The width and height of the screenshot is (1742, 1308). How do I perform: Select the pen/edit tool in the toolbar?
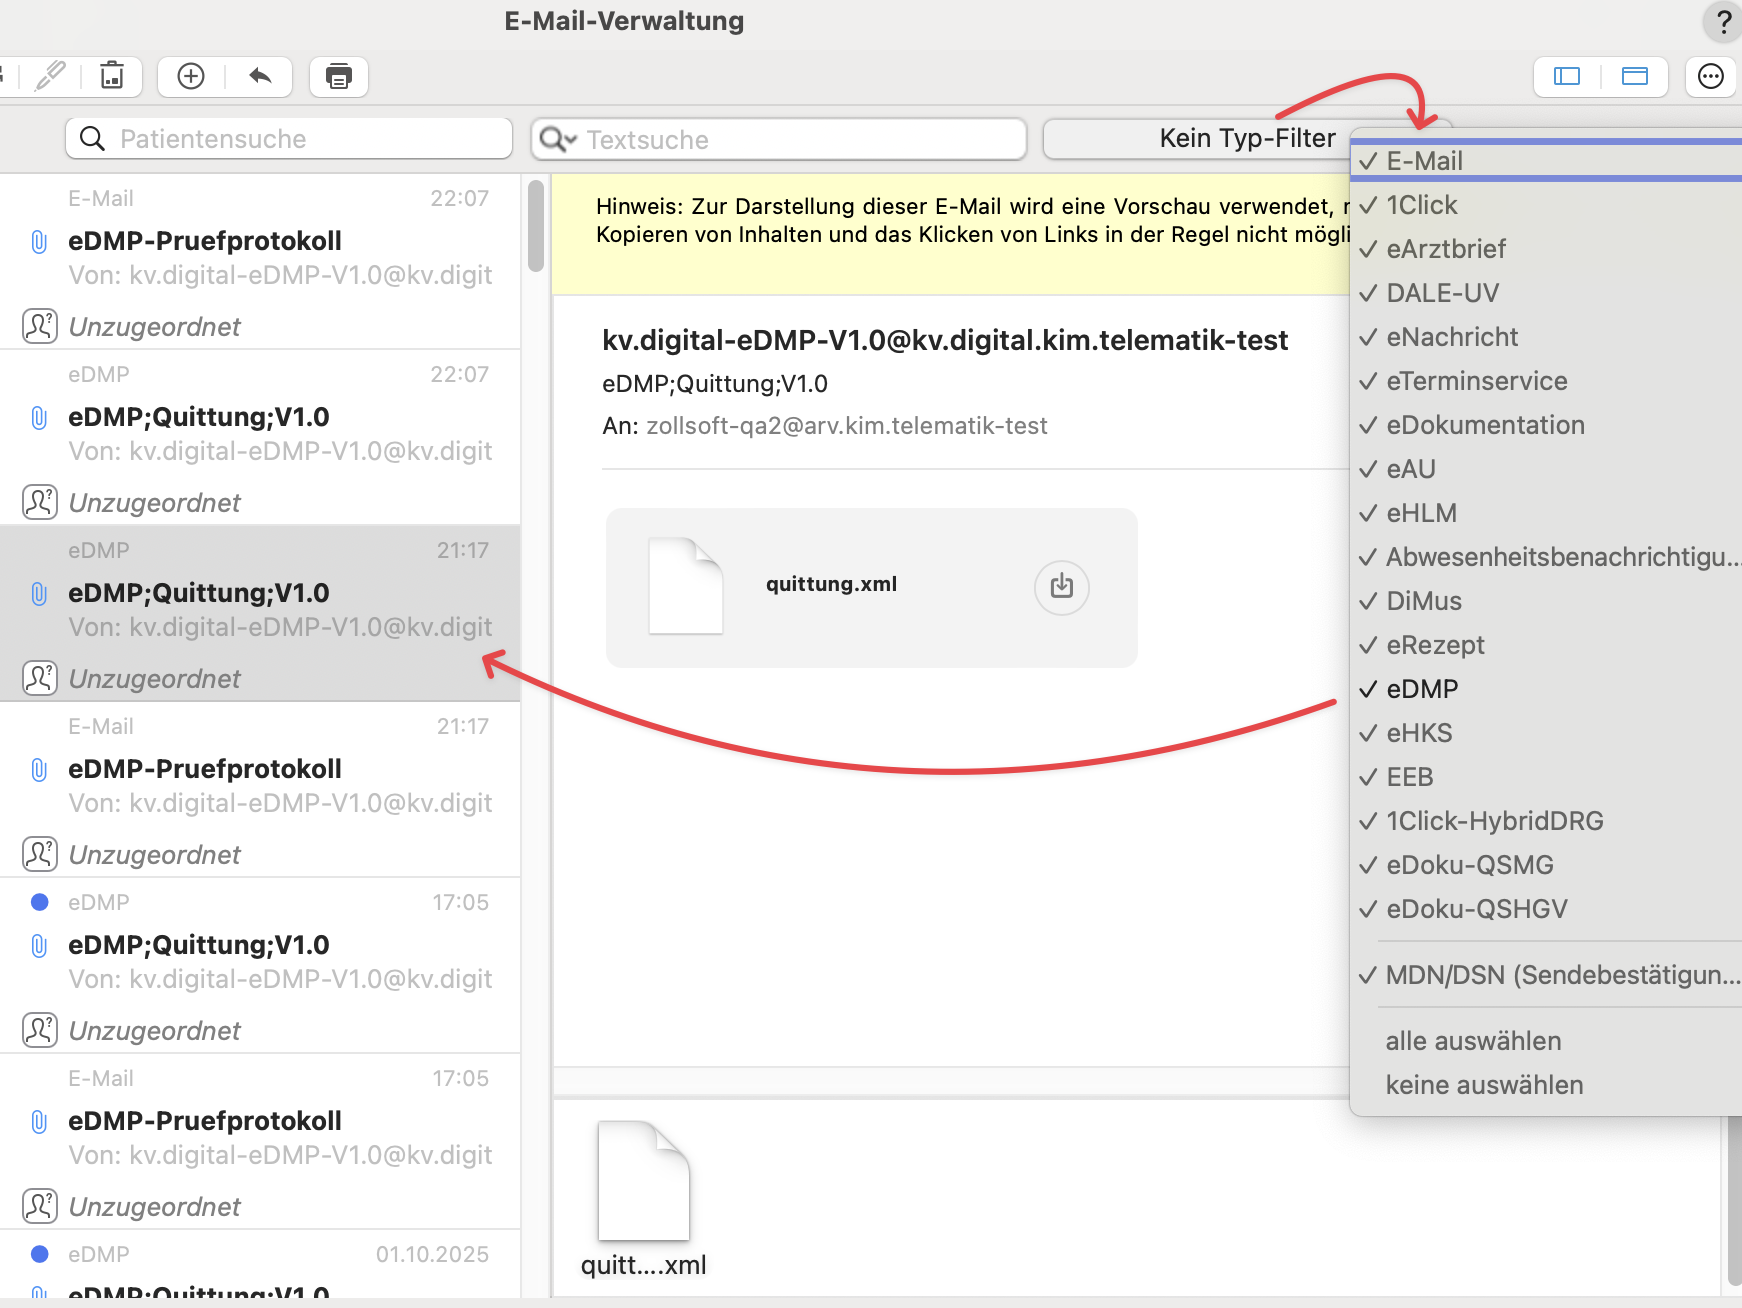(50, 76)
